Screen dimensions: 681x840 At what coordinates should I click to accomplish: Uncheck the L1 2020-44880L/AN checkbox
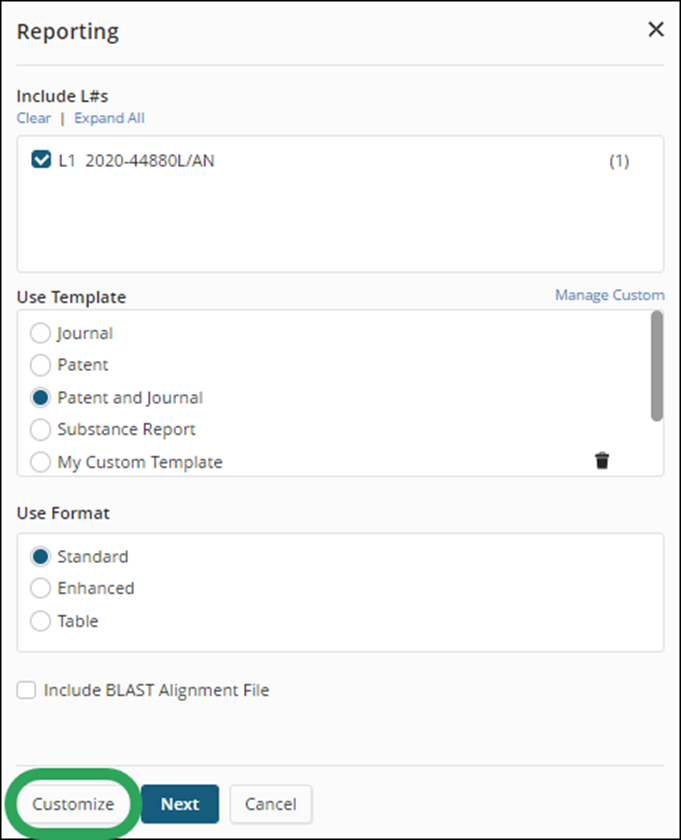click(x=41, y=160)
